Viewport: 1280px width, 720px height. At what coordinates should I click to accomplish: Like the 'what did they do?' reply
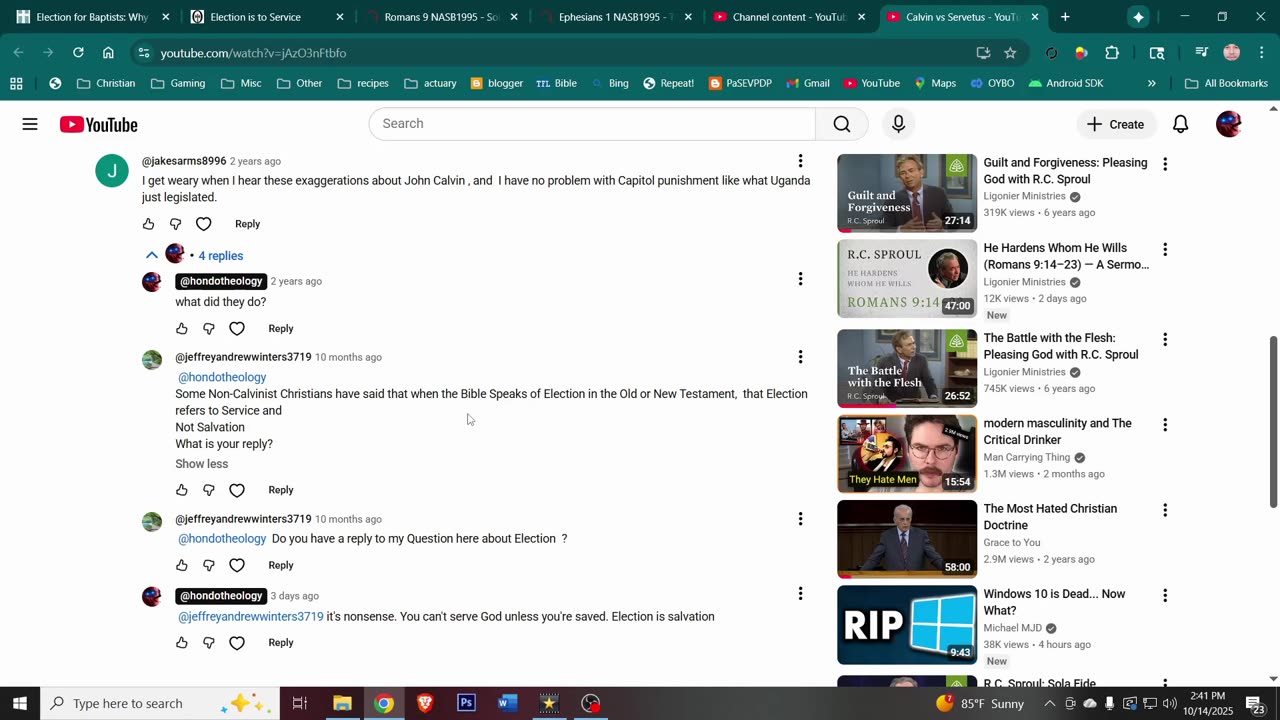click(182, 328)
